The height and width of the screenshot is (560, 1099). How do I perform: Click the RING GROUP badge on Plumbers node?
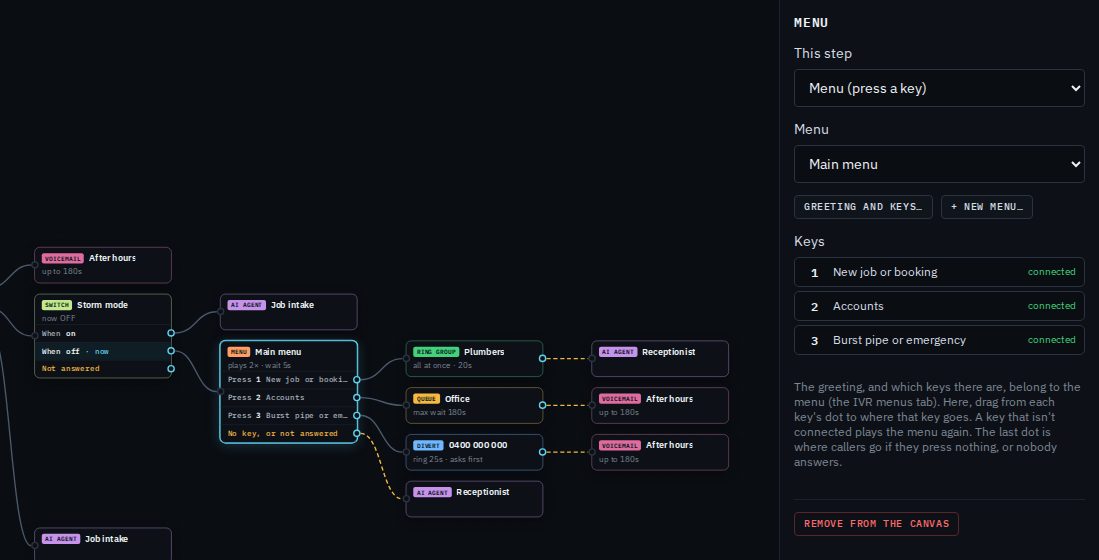coord(436,352)
